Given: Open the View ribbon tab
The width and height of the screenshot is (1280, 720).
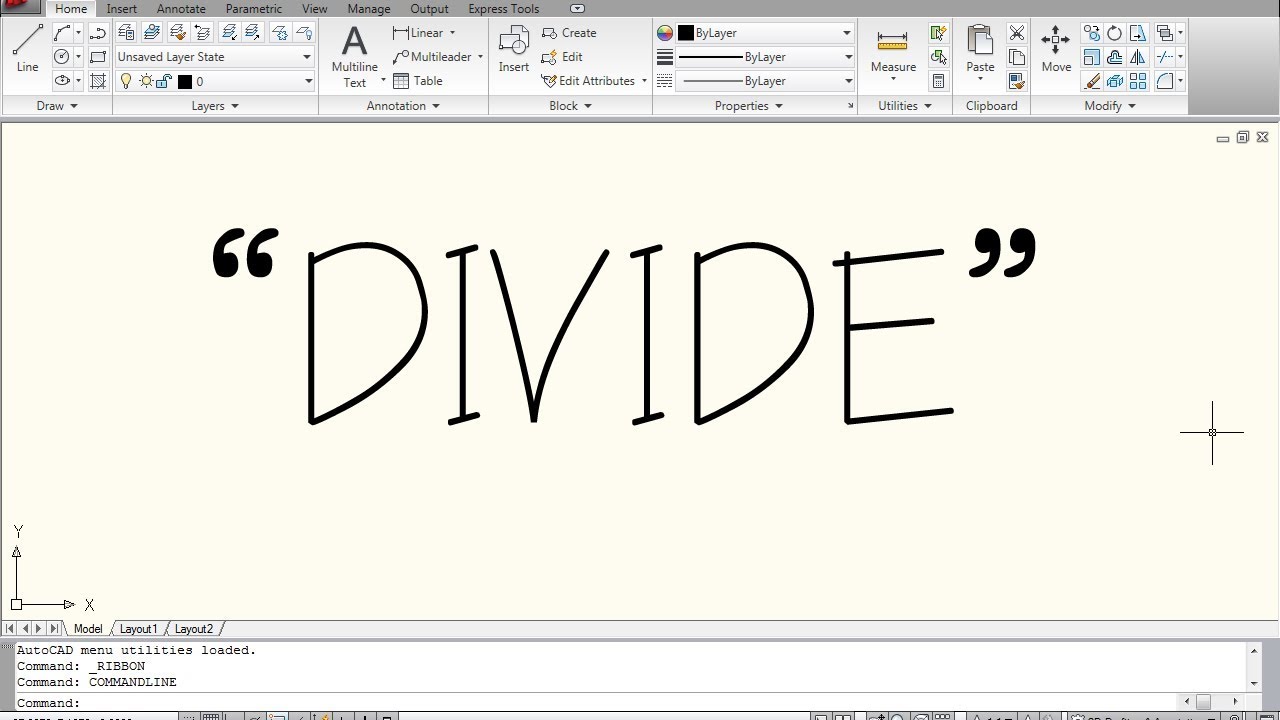Looking at the screenshot, I should tap(315, 9).
